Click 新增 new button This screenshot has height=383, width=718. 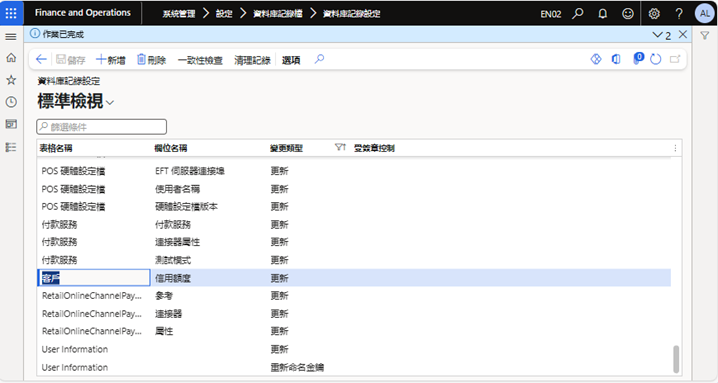[111, 60]
